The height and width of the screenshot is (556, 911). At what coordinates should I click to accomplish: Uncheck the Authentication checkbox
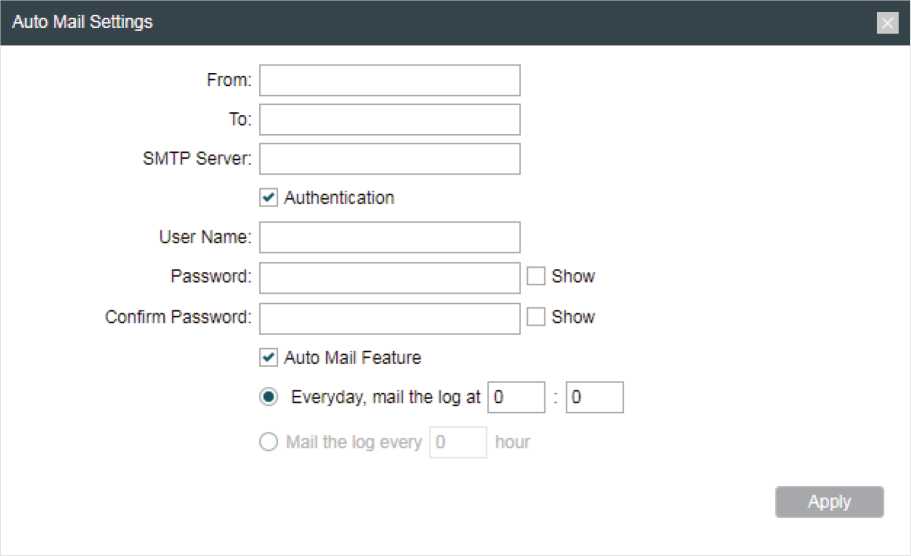pos(268,198)
